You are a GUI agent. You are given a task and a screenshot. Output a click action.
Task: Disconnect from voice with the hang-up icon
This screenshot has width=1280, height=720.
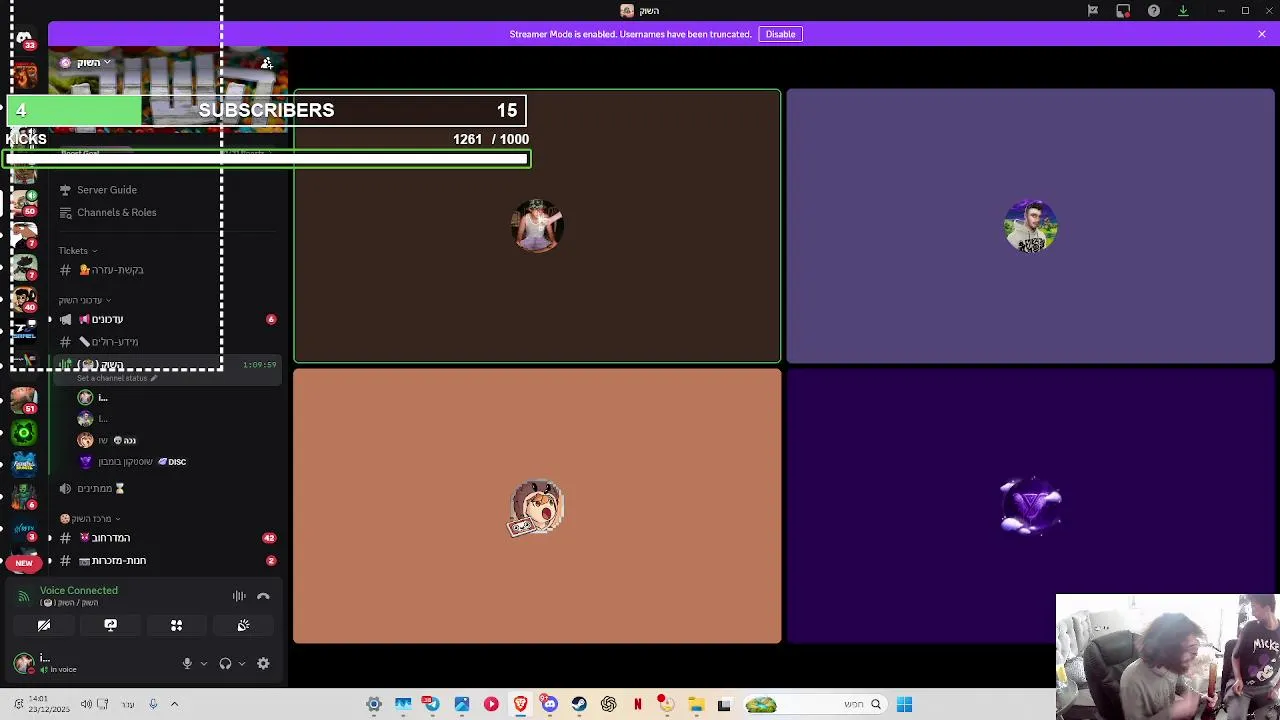click(x=263, y=596)
